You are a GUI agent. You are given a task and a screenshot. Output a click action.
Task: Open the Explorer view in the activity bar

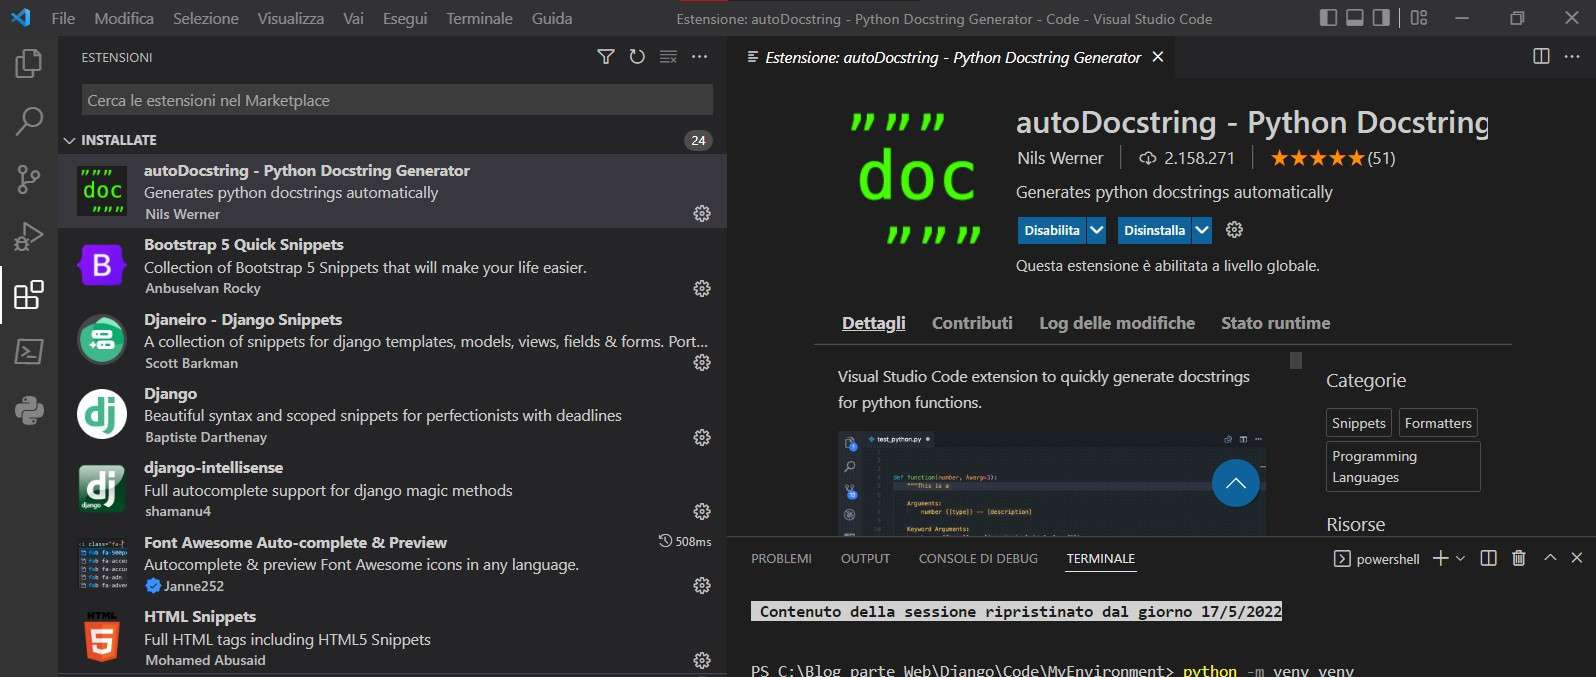[x=29, y=64]
